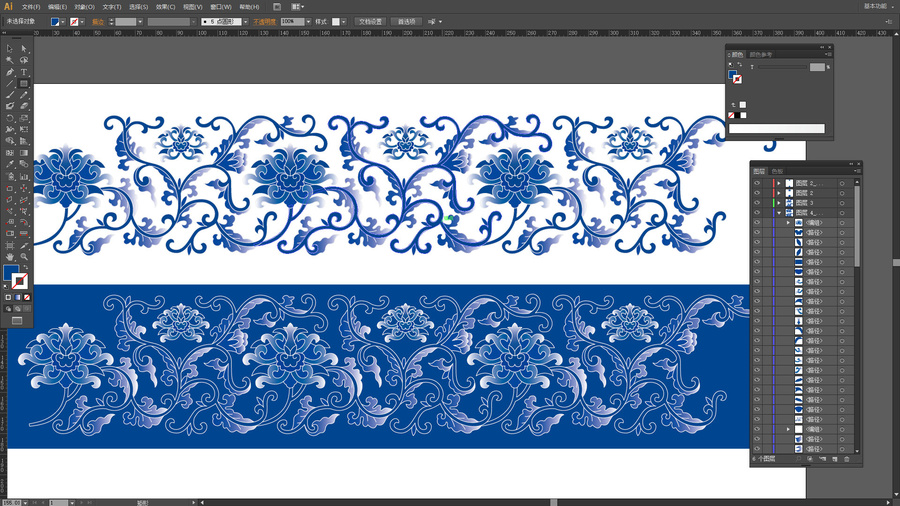Open the 效果(C) menu
The height and width of the screenshot is (506, 900).
pyautogui.click(x=165, y=7)
